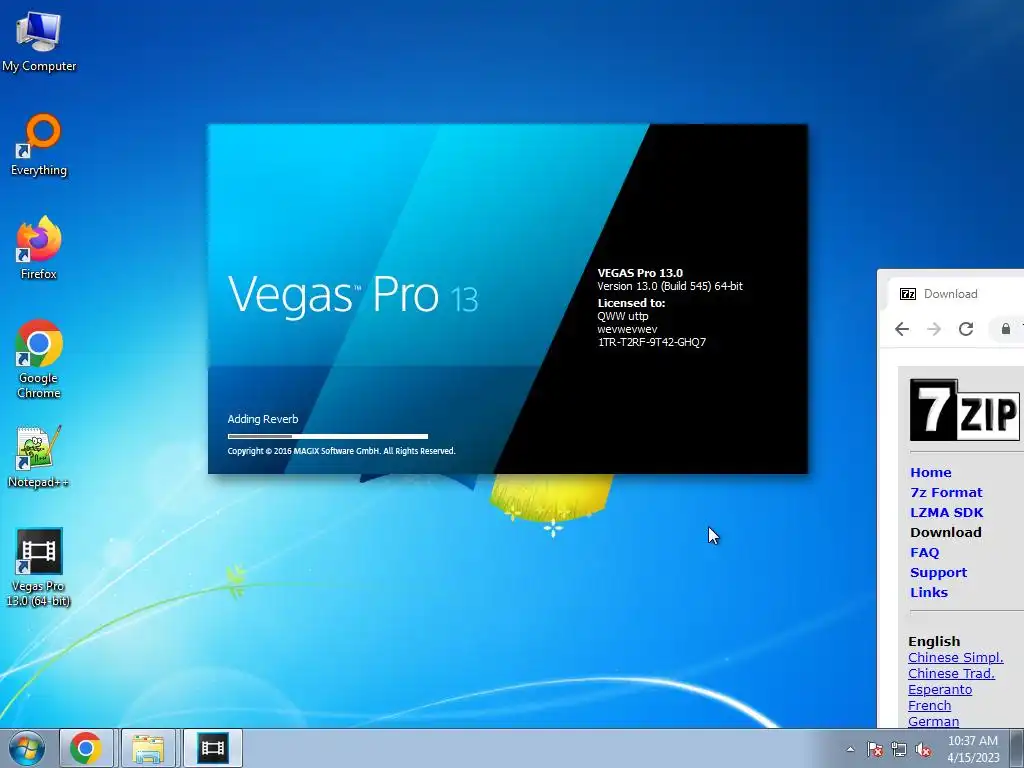Open the Home link on 7-Zip site
Viewport: 1024px width, 768px height.
point(931,472)
